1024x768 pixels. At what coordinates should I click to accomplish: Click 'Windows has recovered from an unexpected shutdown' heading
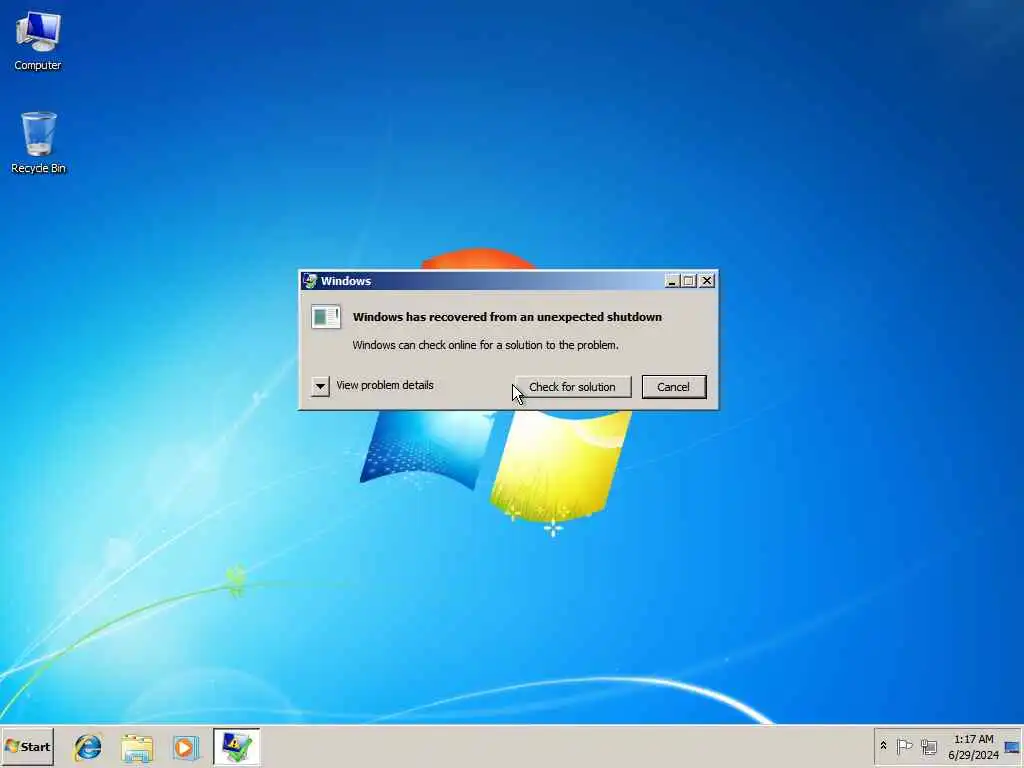click(507, 317)
